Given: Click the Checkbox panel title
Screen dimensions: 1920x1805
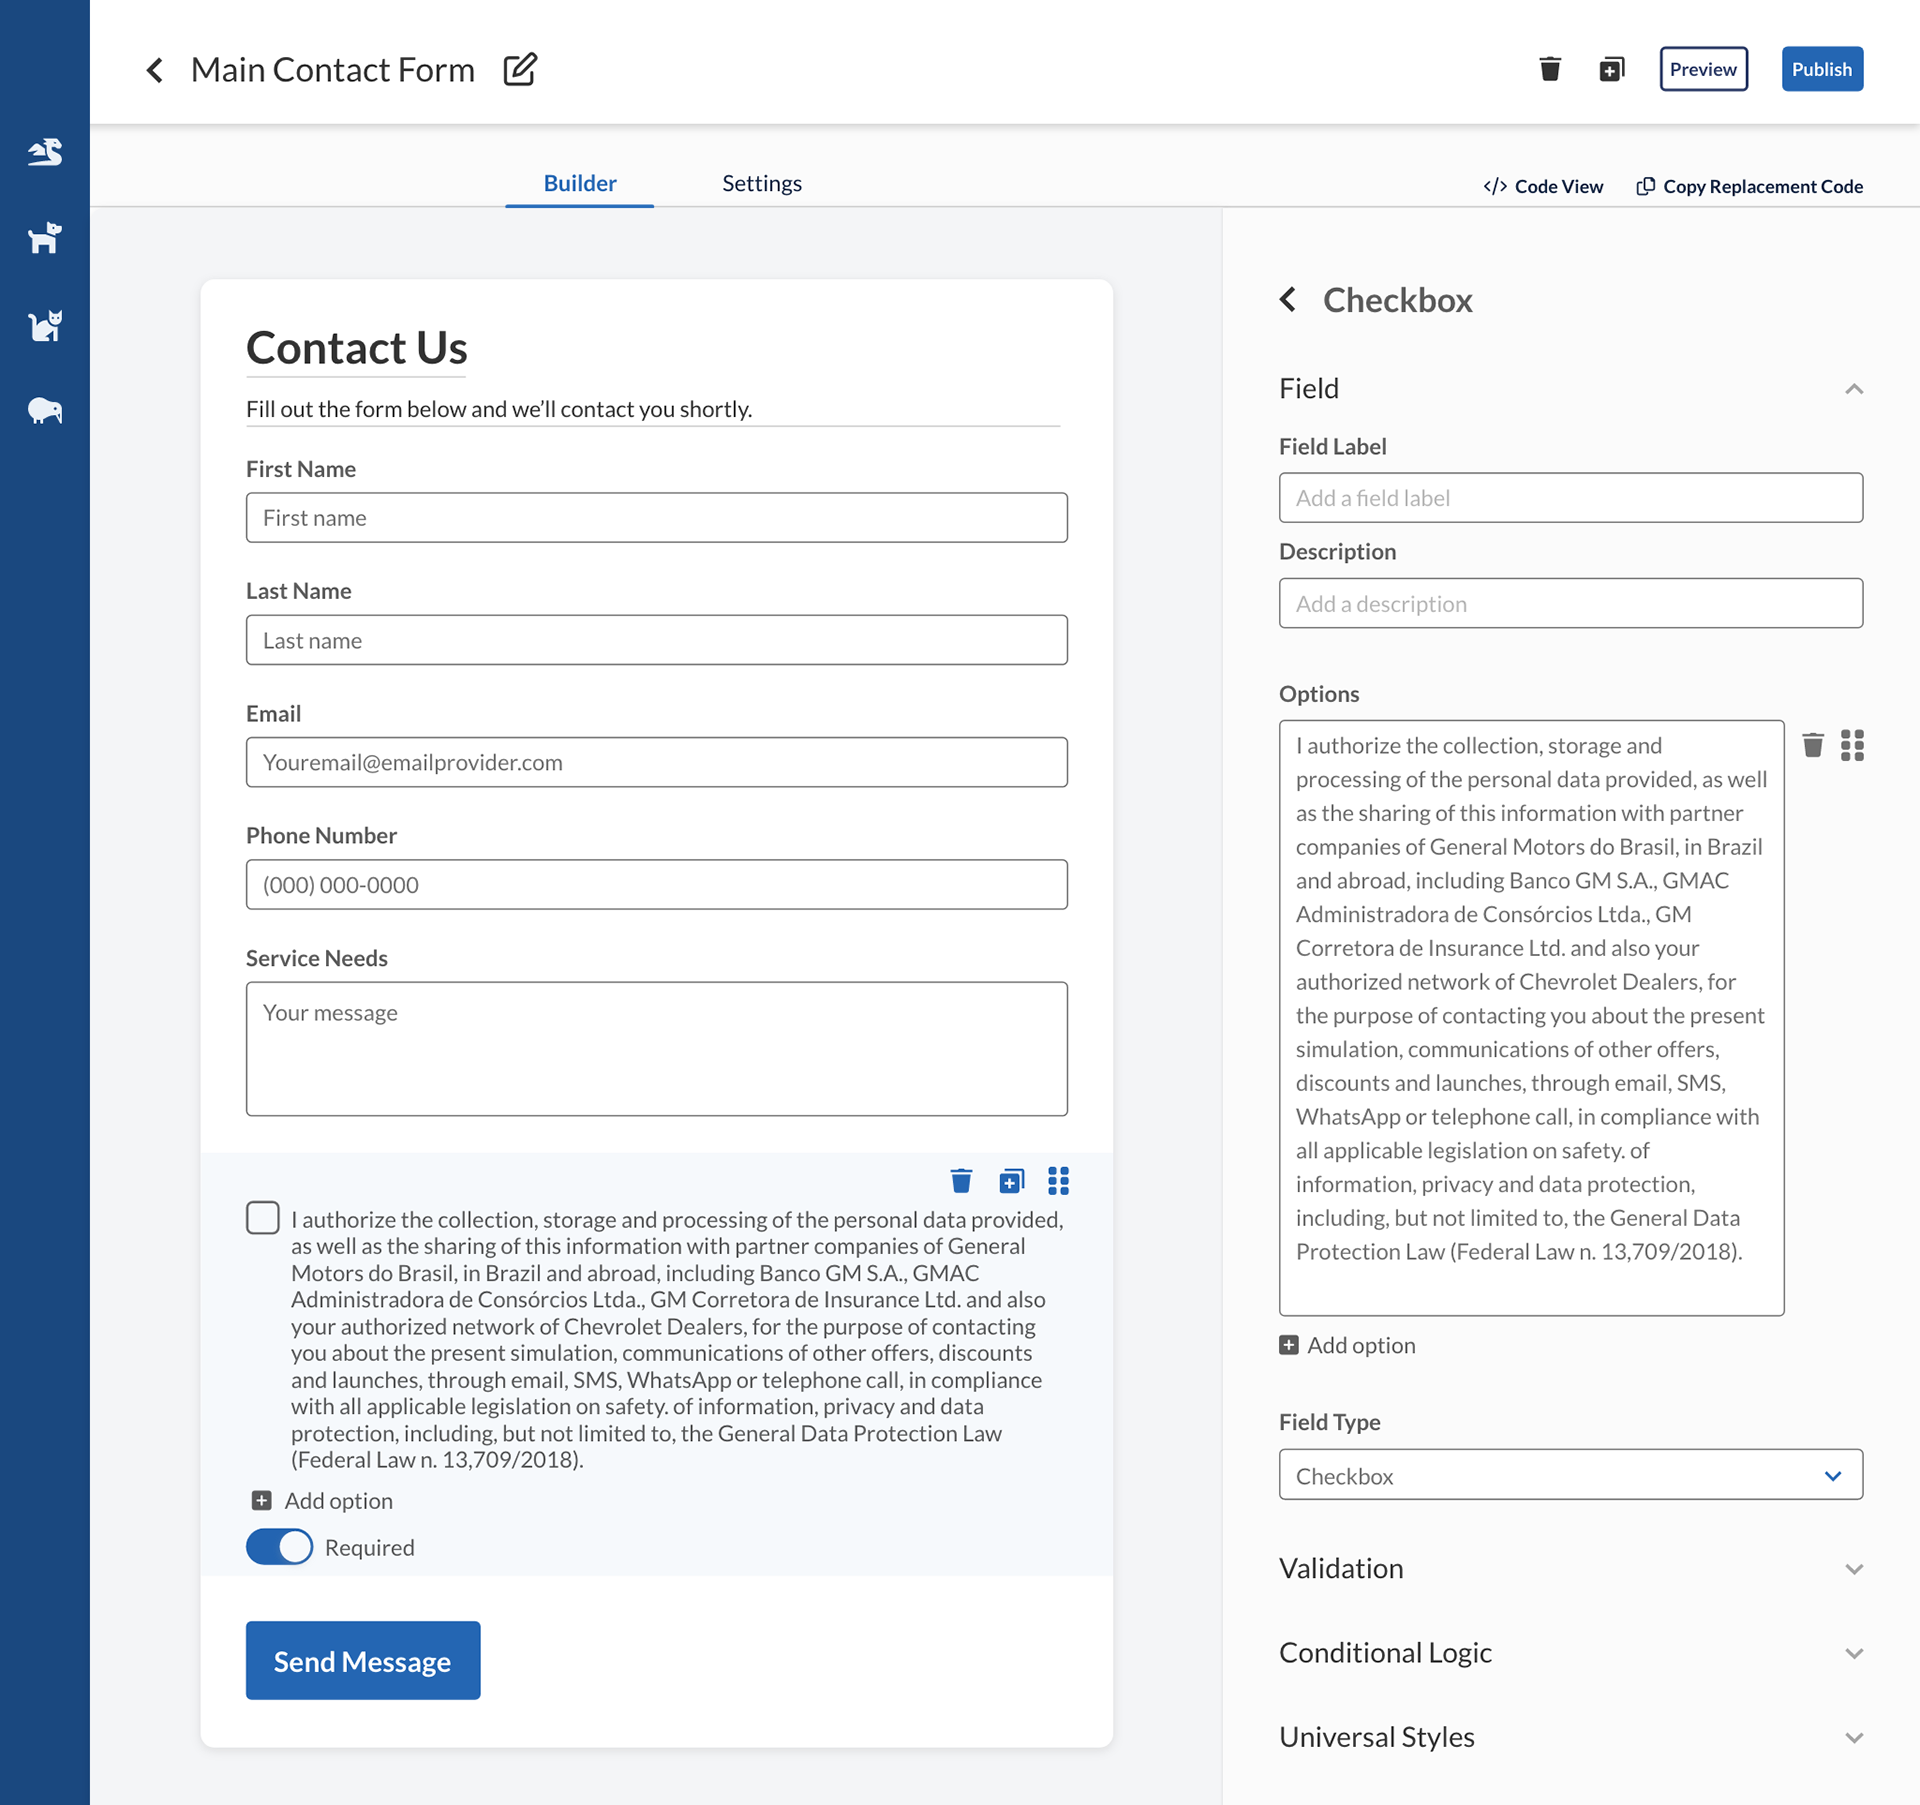Looking at the screenshot, I should point(1397,299).
